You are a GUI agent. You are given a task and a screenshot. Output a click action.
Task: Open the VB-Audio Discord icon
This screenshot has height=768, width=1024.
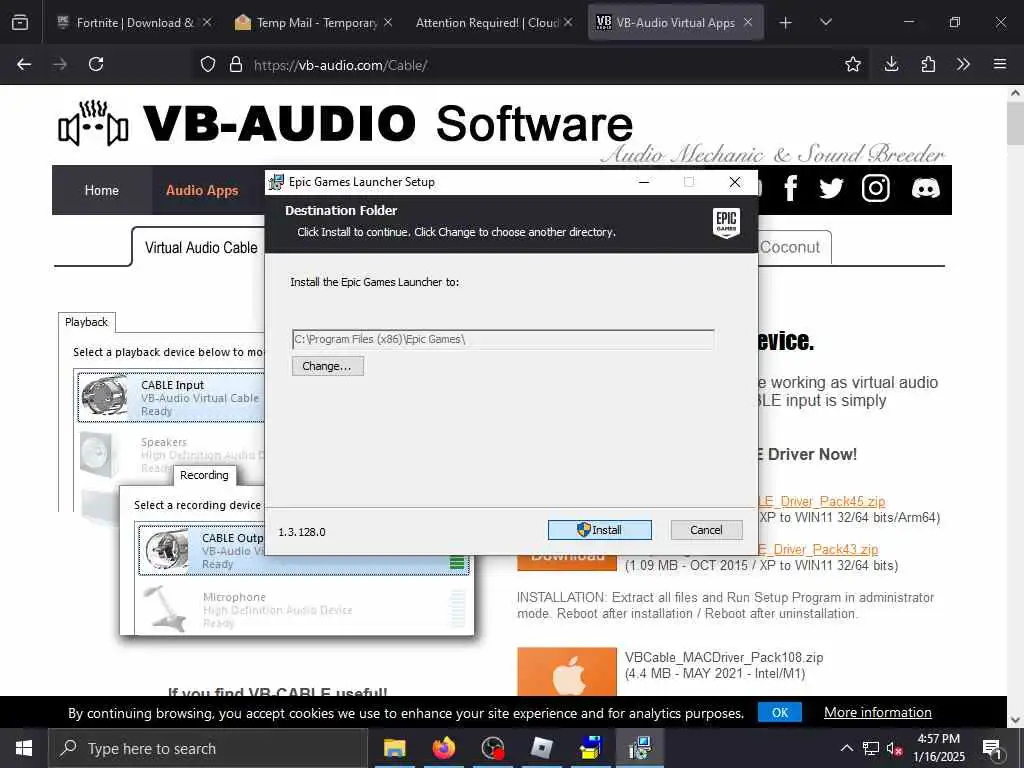point(925,188)
